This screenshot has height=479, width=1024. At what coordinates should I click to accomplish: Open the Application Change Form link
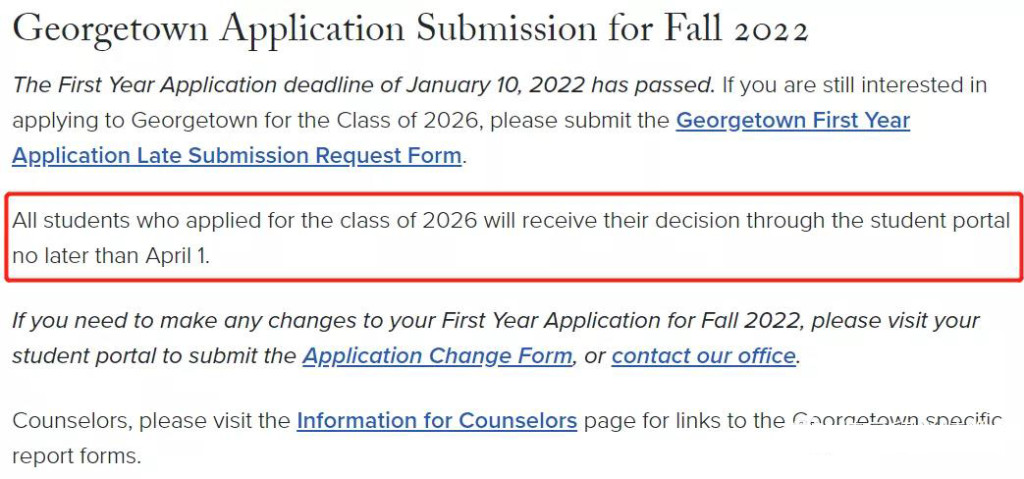437,356
